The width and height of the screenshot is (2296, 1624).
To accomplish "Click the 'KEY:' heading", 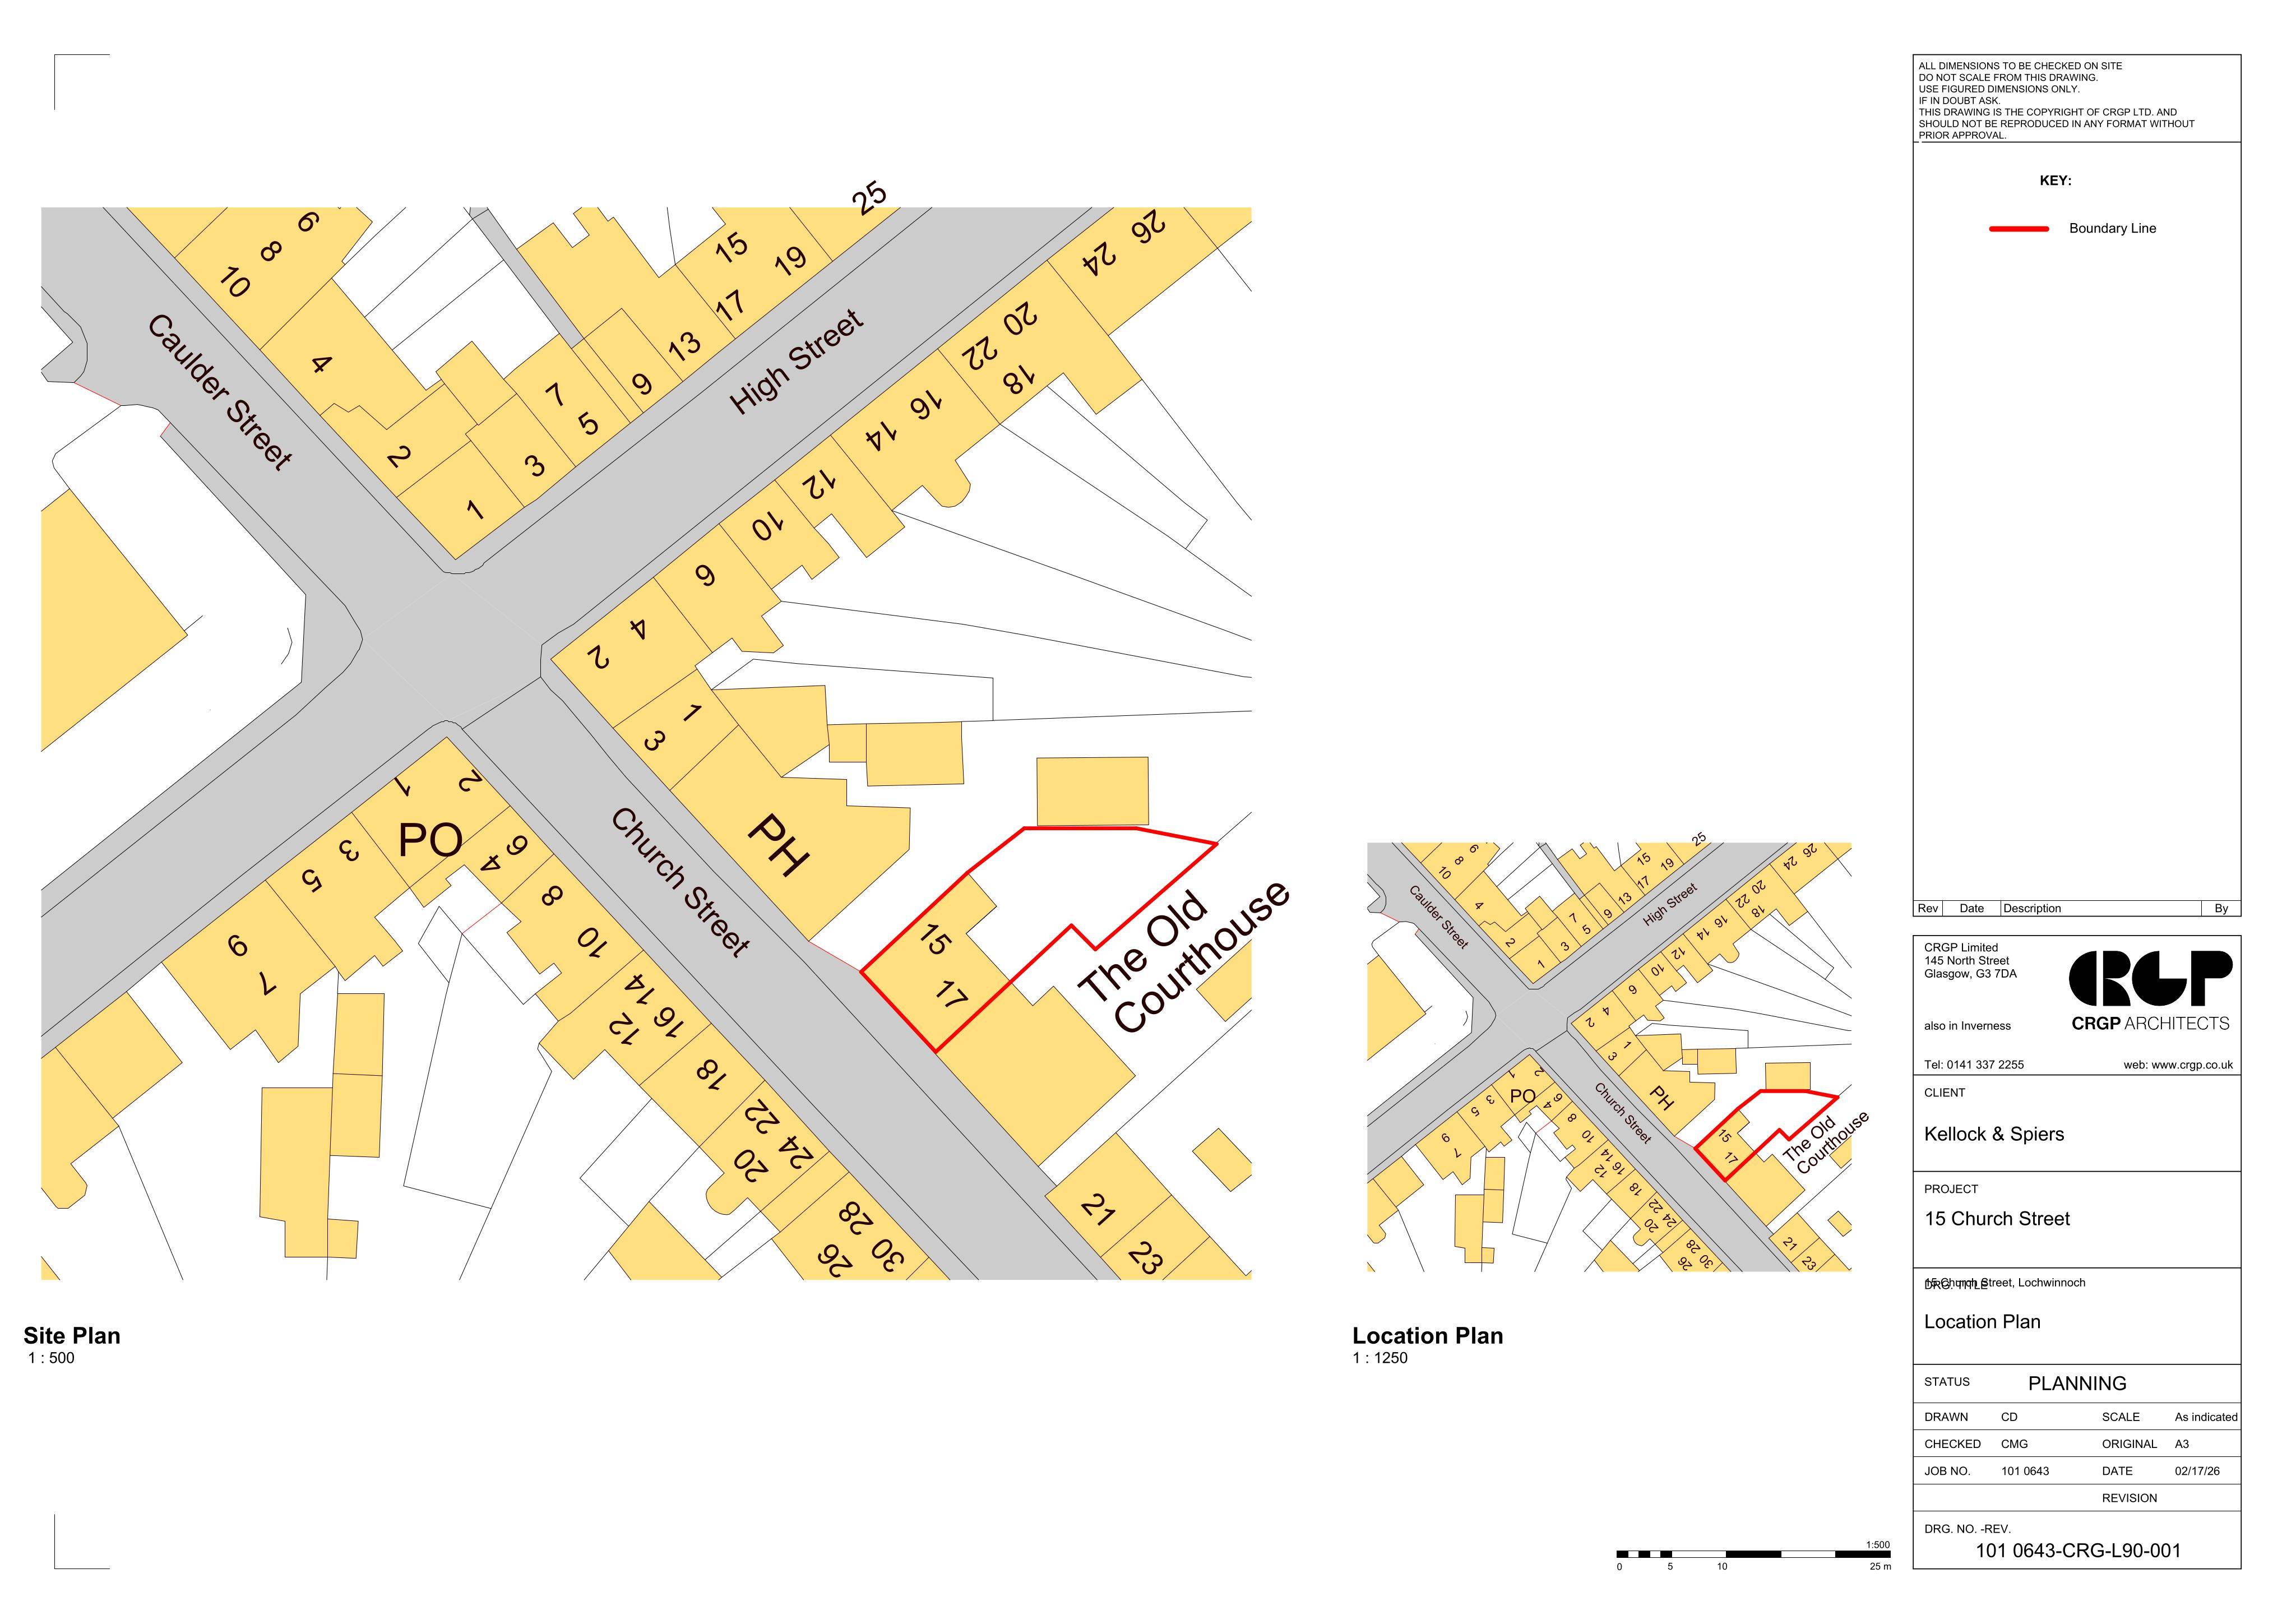I will 2055,181.
